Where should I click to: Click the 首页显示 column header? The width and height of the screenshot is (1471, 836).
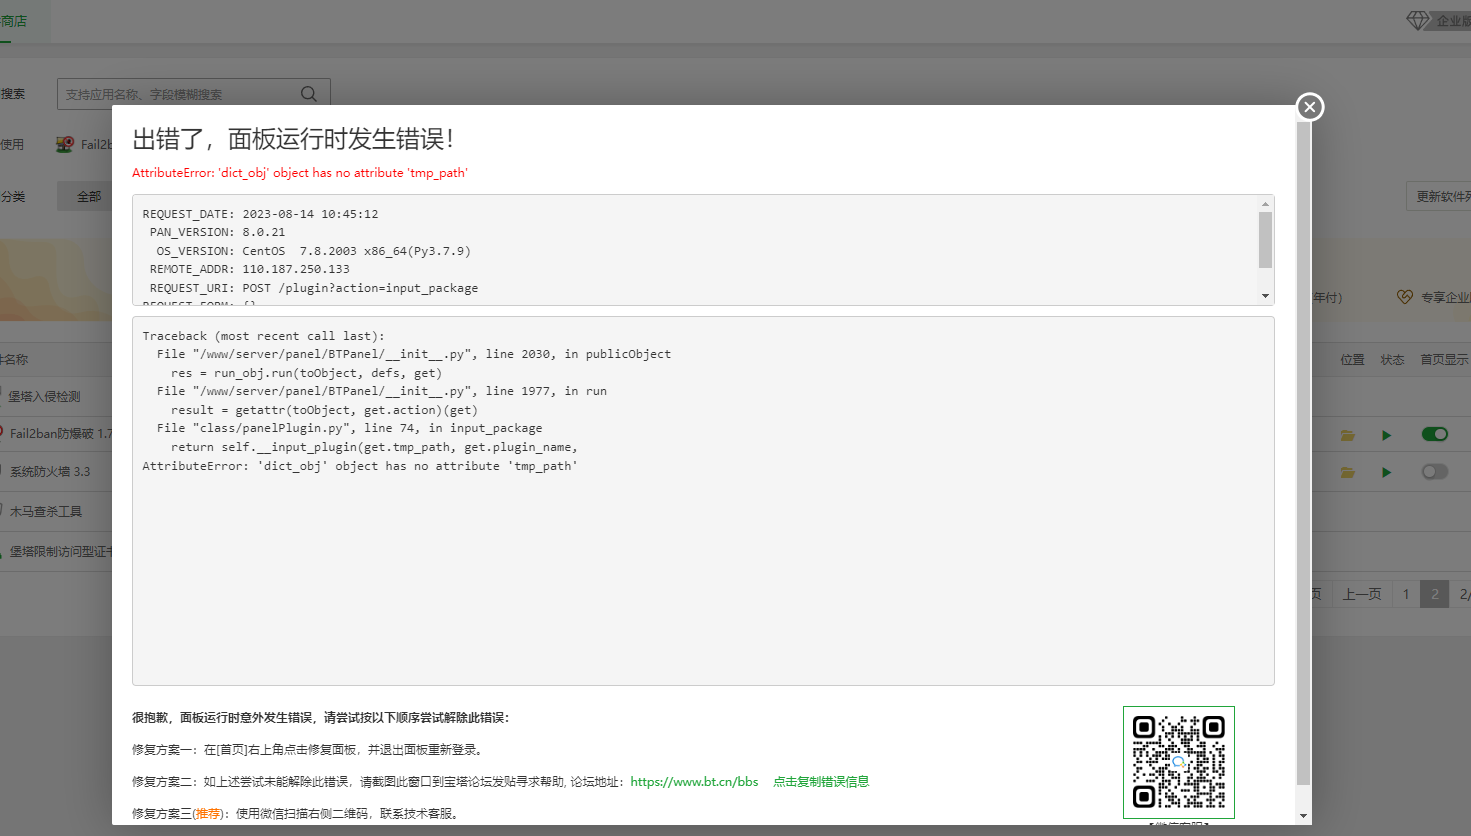(x=1444, y=360)
